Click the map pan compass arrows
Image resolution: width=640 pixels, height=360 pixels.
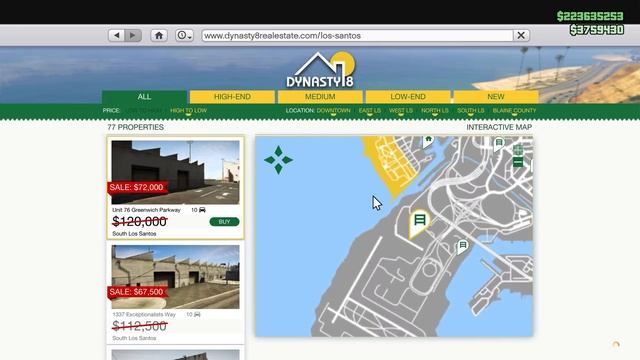(278, 160)
